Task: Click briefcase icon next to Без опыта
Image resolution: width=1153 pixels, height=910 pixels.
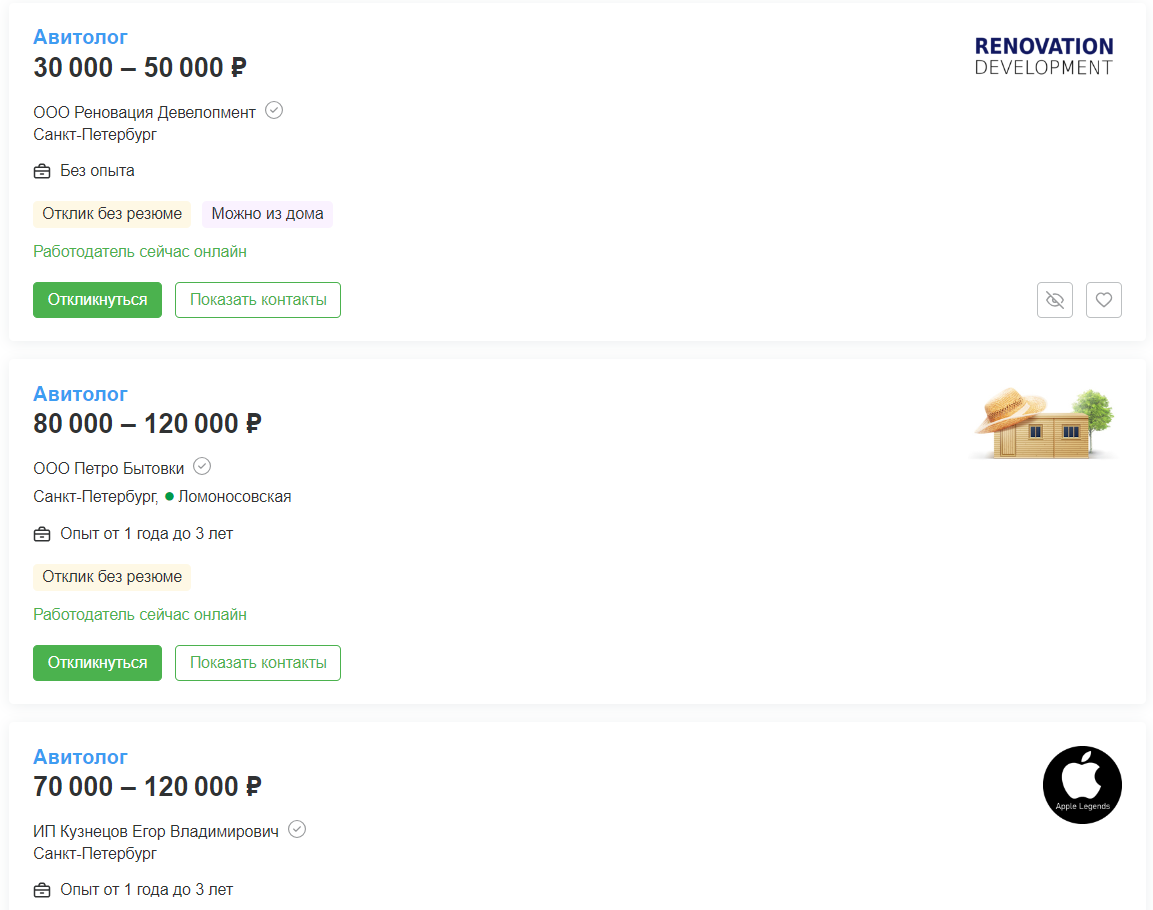Action: pos(42,171)
